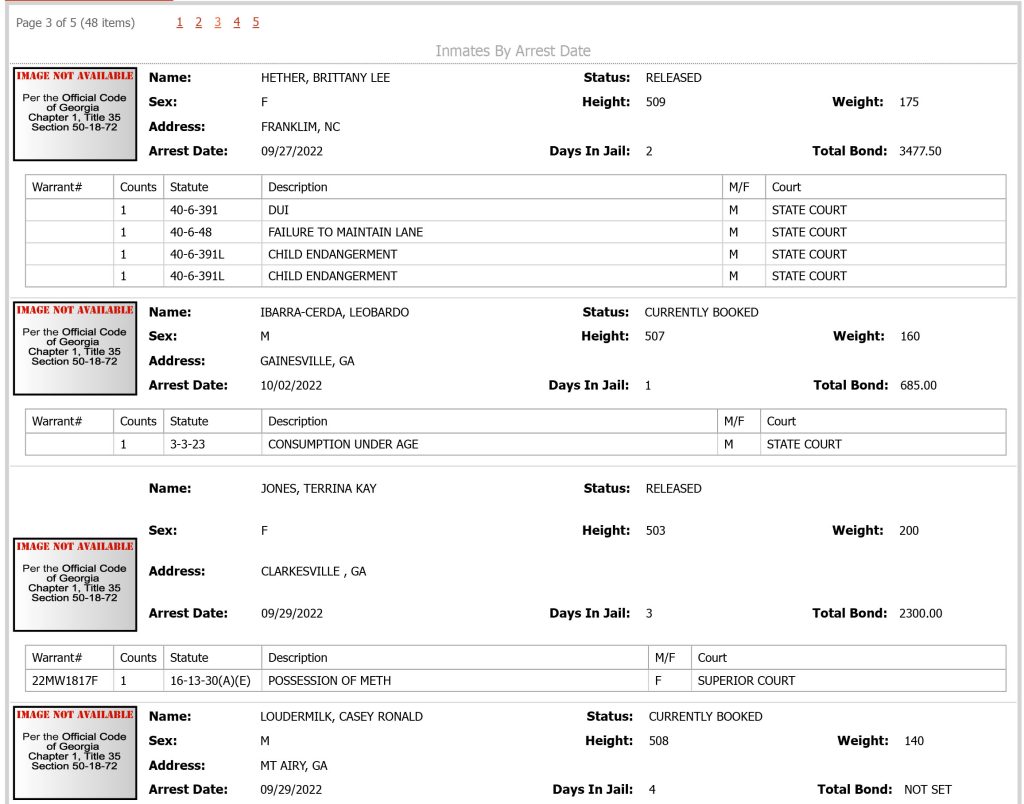Click Brittany Hether's unavailable image placeholder
The height and width of the screenshot is (804, 1024).
pos(75,114)
